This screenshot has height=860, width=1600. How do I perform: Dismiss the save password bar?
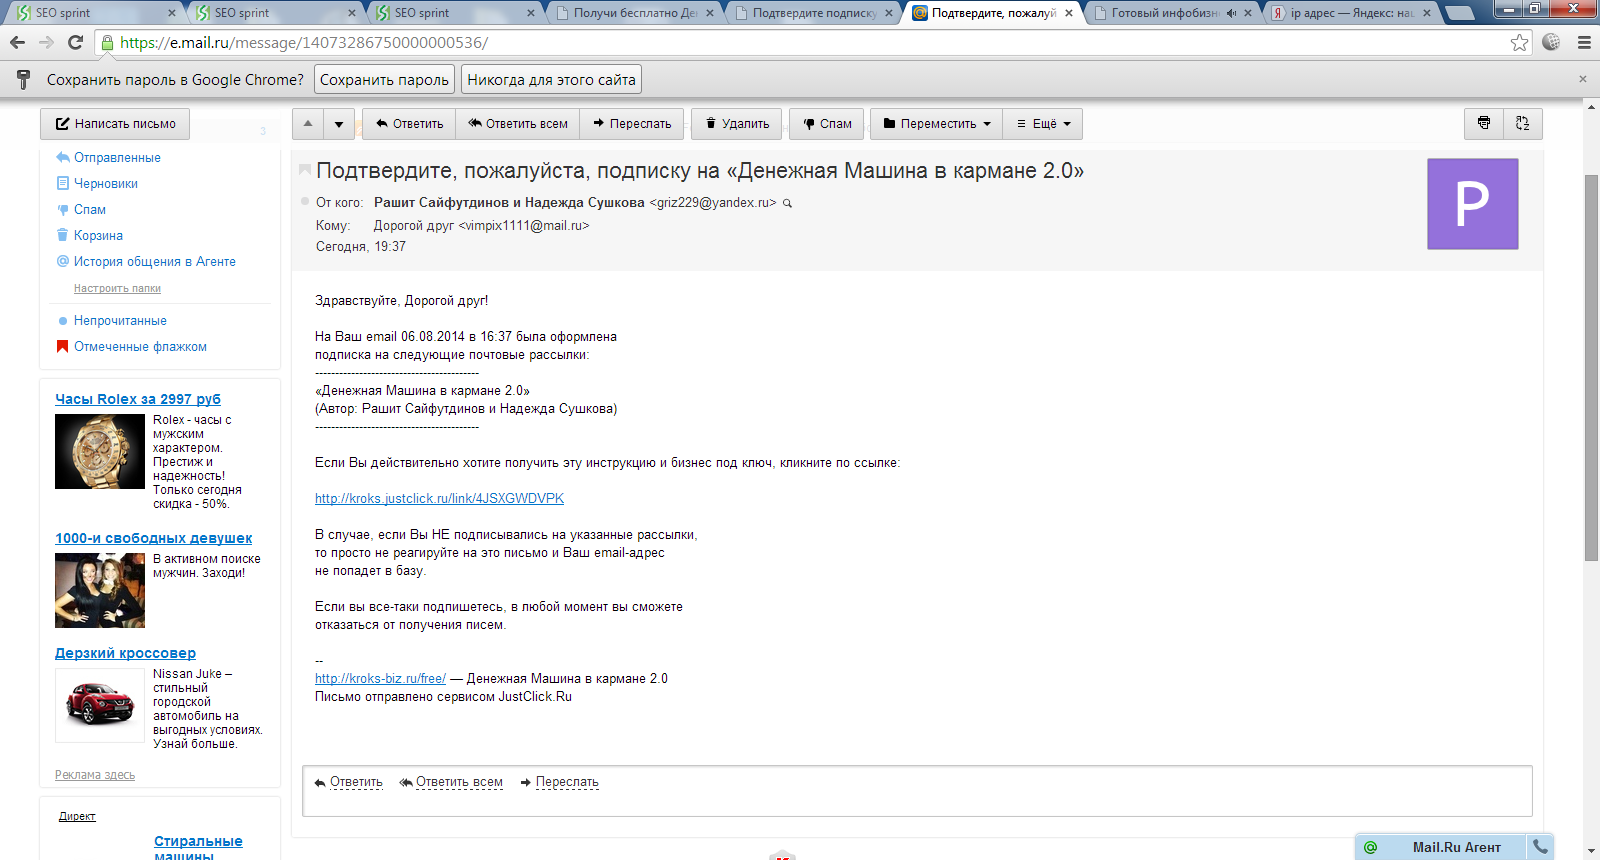1583,79
